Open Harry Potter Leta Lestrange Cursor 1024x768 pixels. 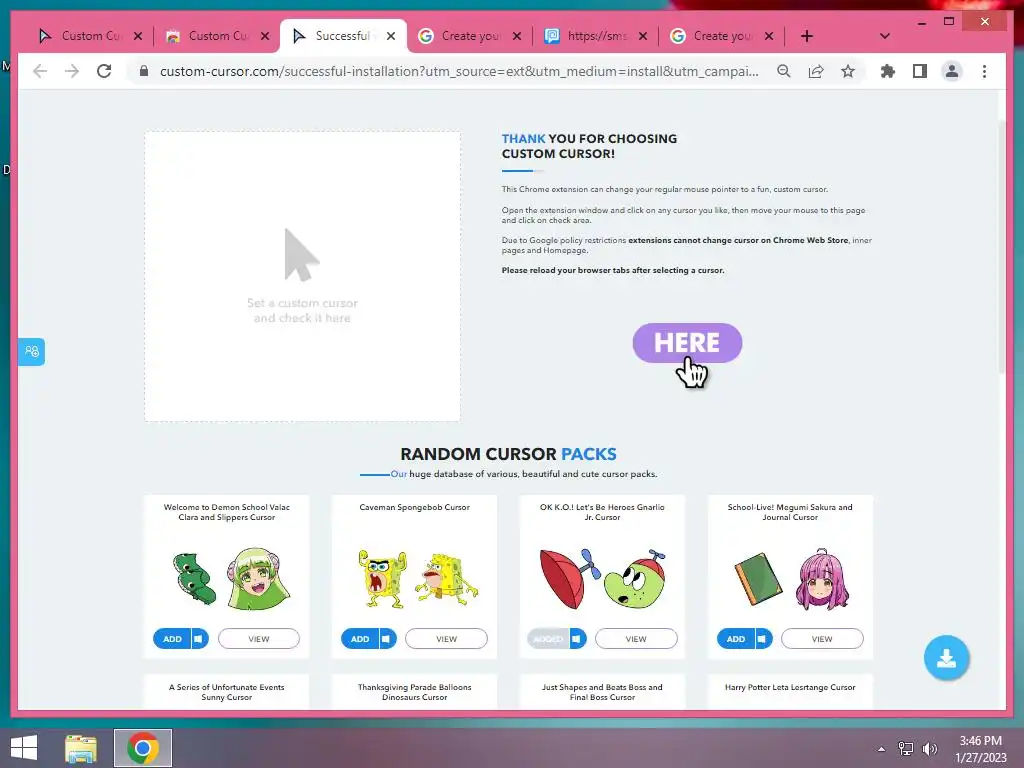[790, 687]
